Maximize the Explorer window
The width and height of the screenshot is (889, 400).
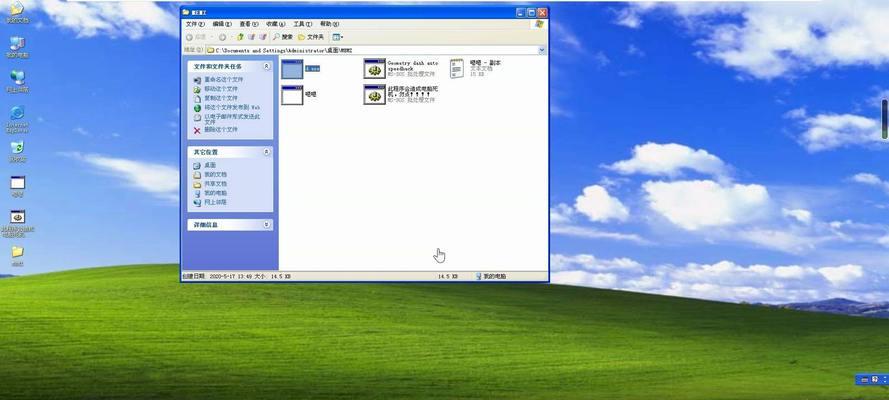pos(532,12)
